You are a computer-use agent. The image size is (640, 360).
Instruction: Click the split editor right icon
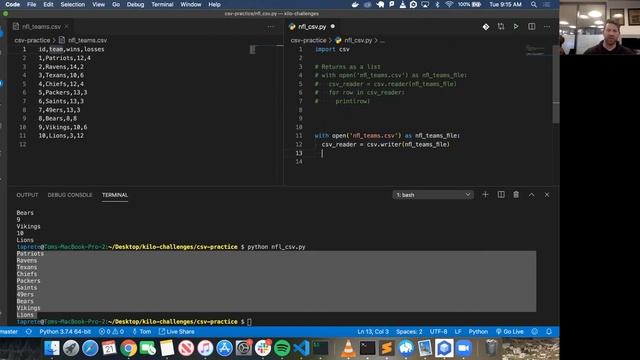point(531,27)
